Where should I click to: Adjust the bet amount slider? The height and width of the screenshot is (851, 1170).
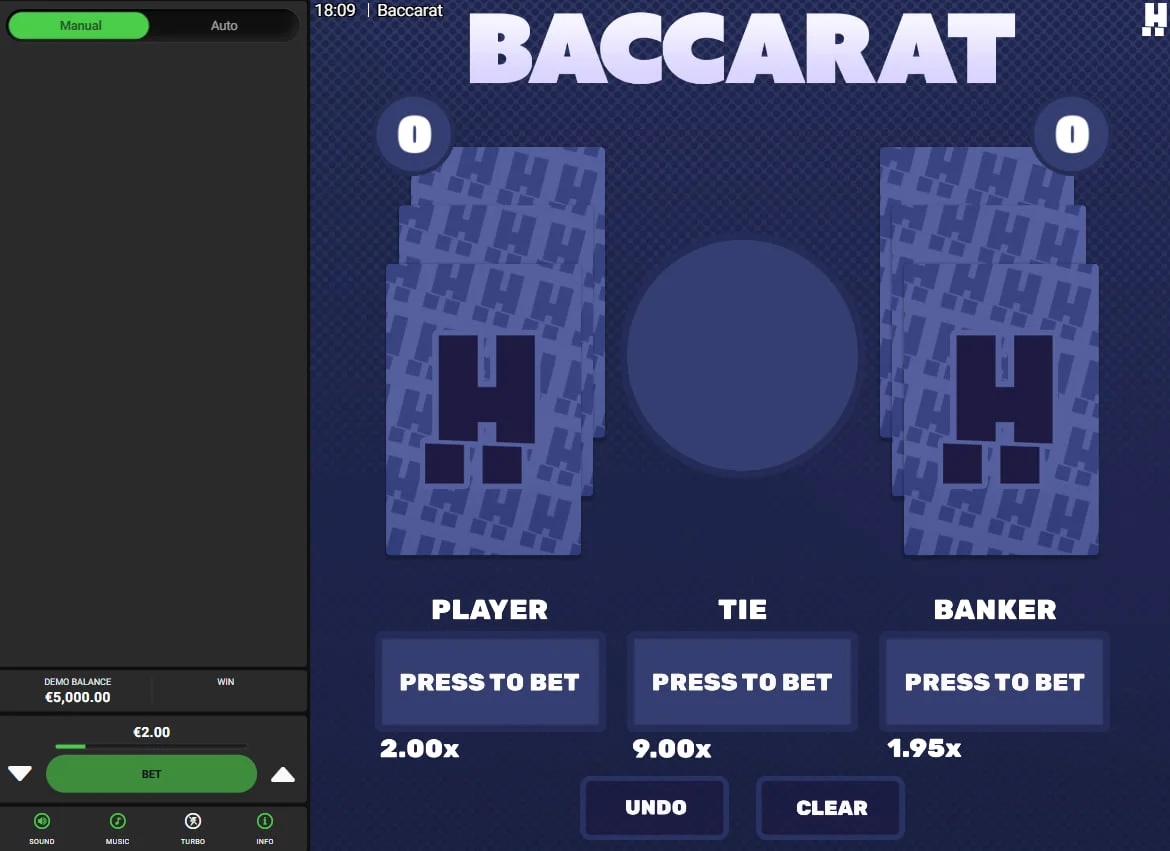[151, 746]
